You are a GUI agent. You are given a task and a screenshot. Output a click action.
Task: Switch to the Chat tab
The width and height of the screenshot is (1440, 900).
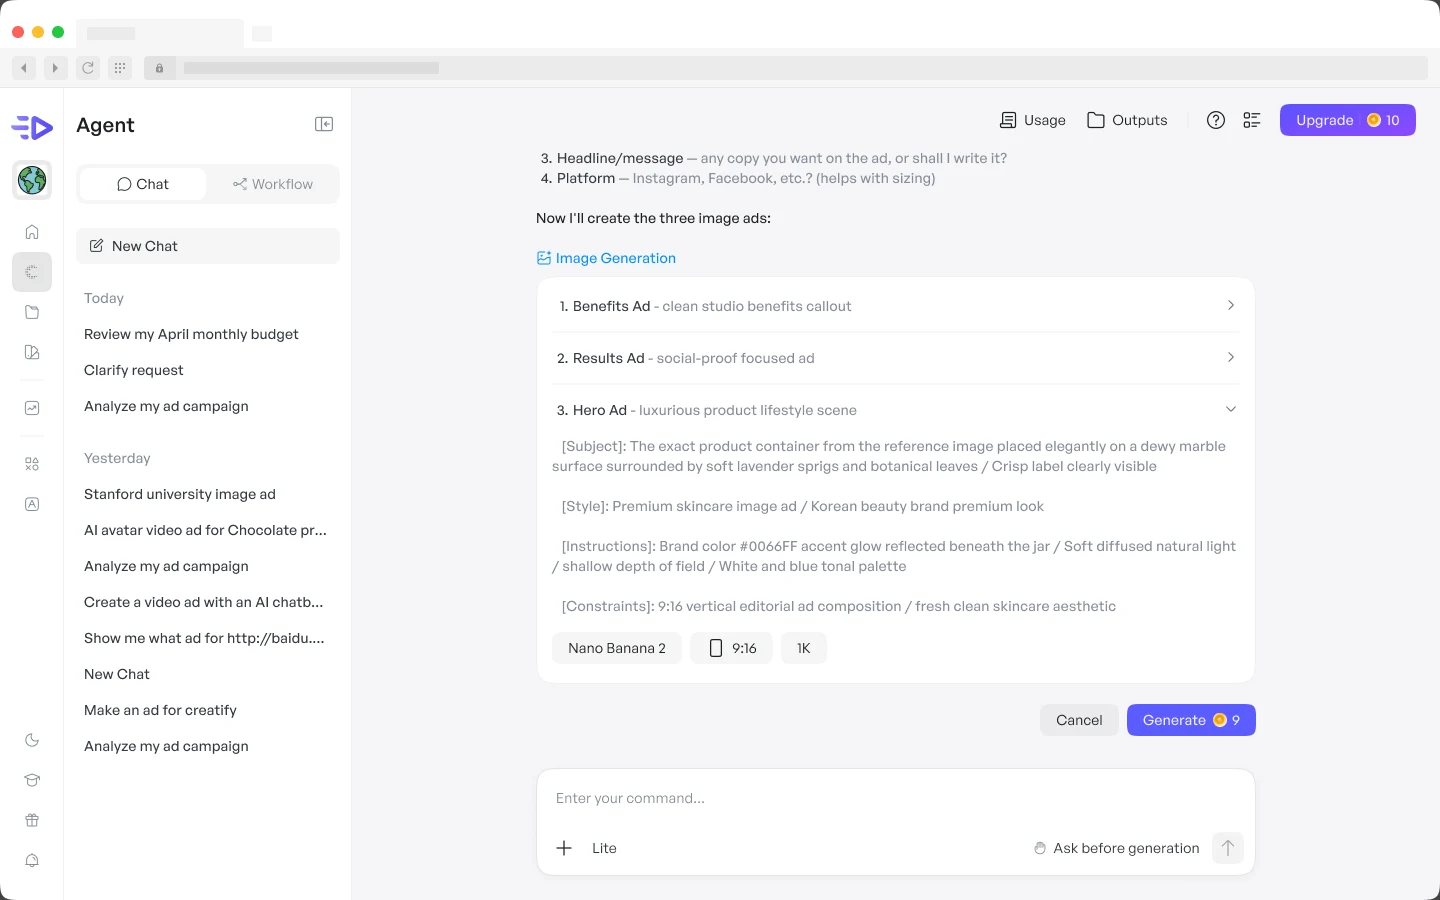[x=143, y=184]
